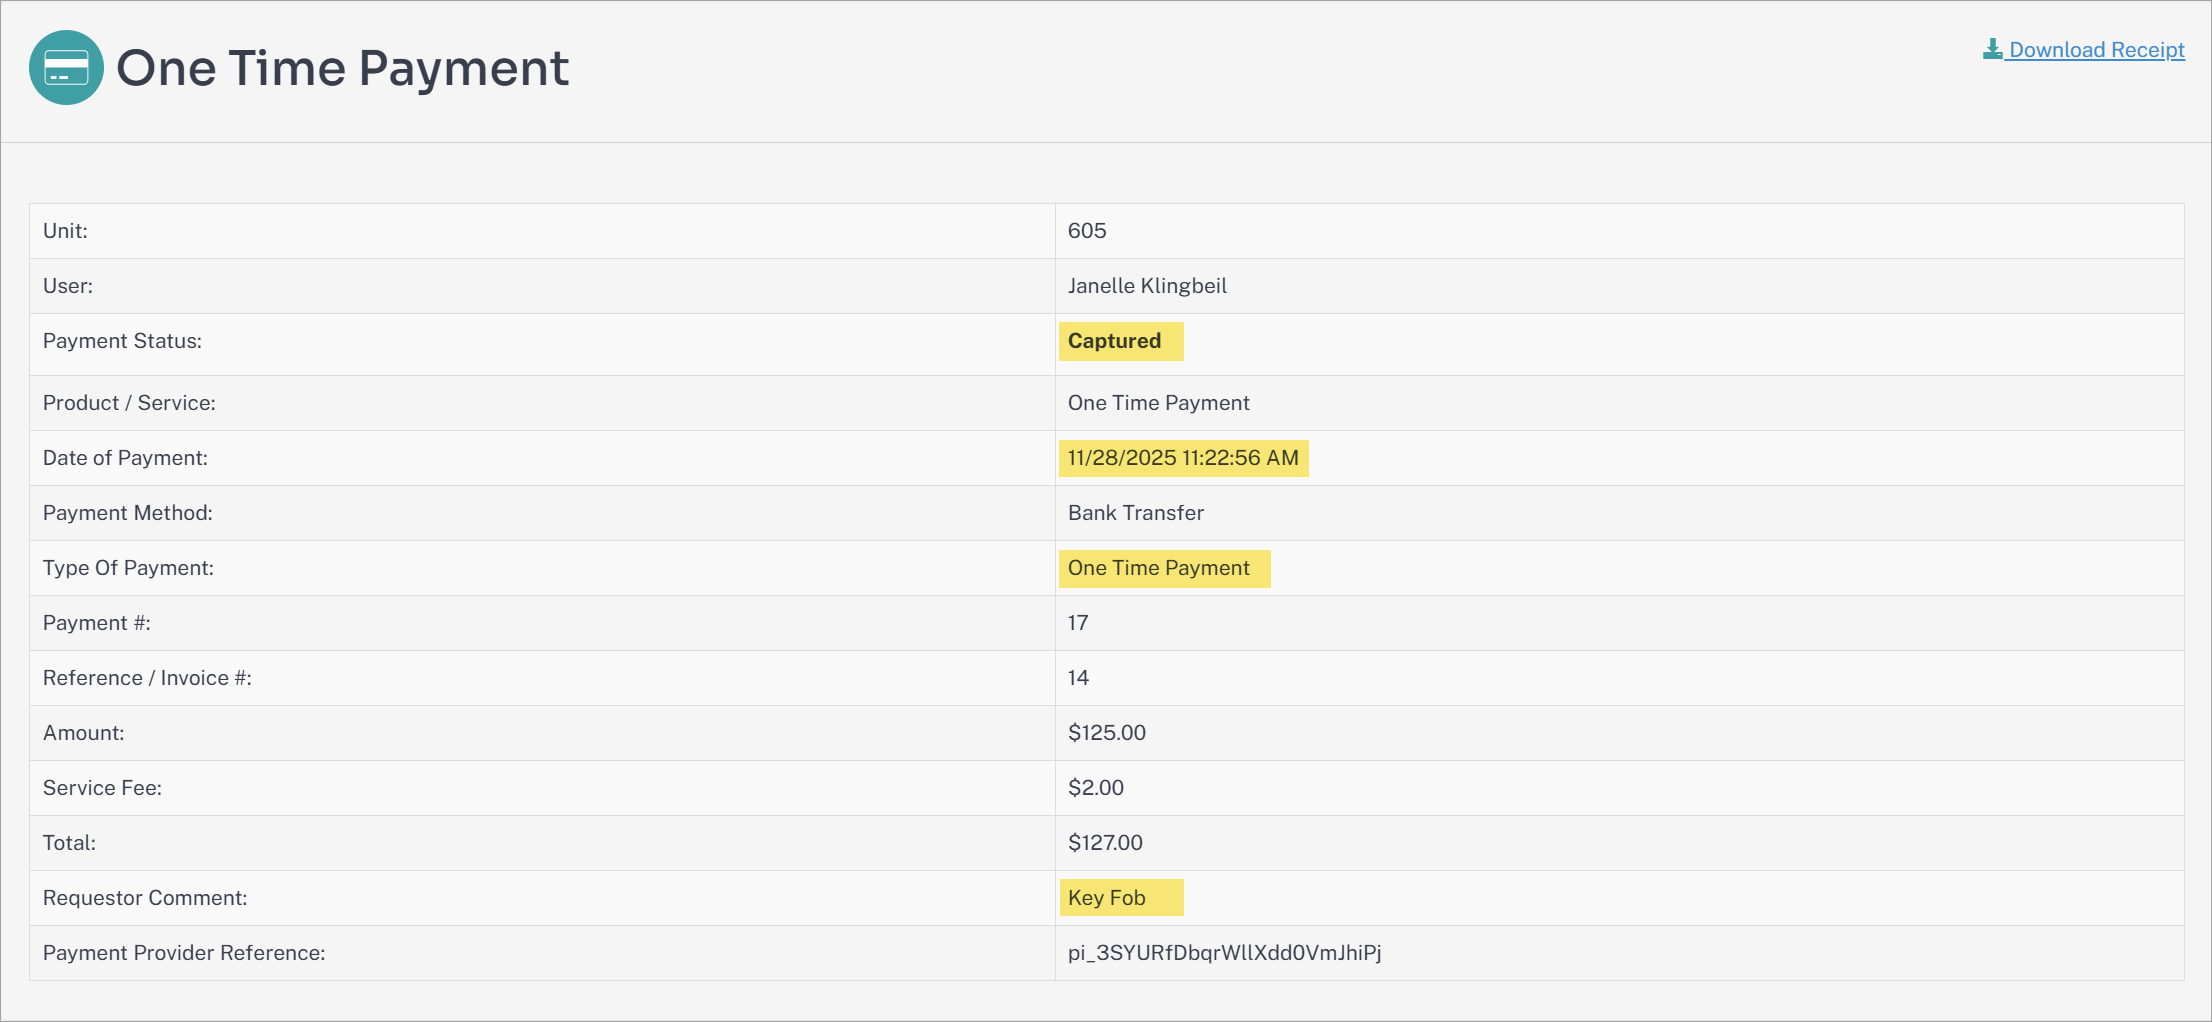Click the Payment #: label
The image size is (2212, 1022).
(x=96, y=623)
